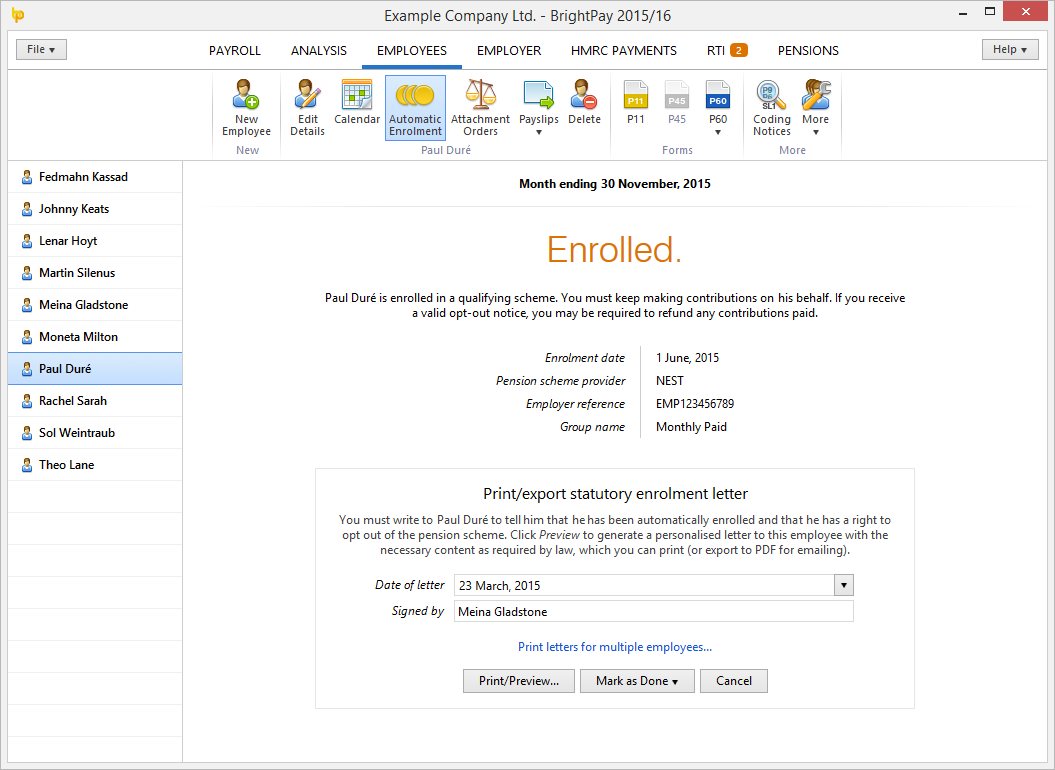Open the P45 form
The image size is (1055, 770).
[677, 102]
